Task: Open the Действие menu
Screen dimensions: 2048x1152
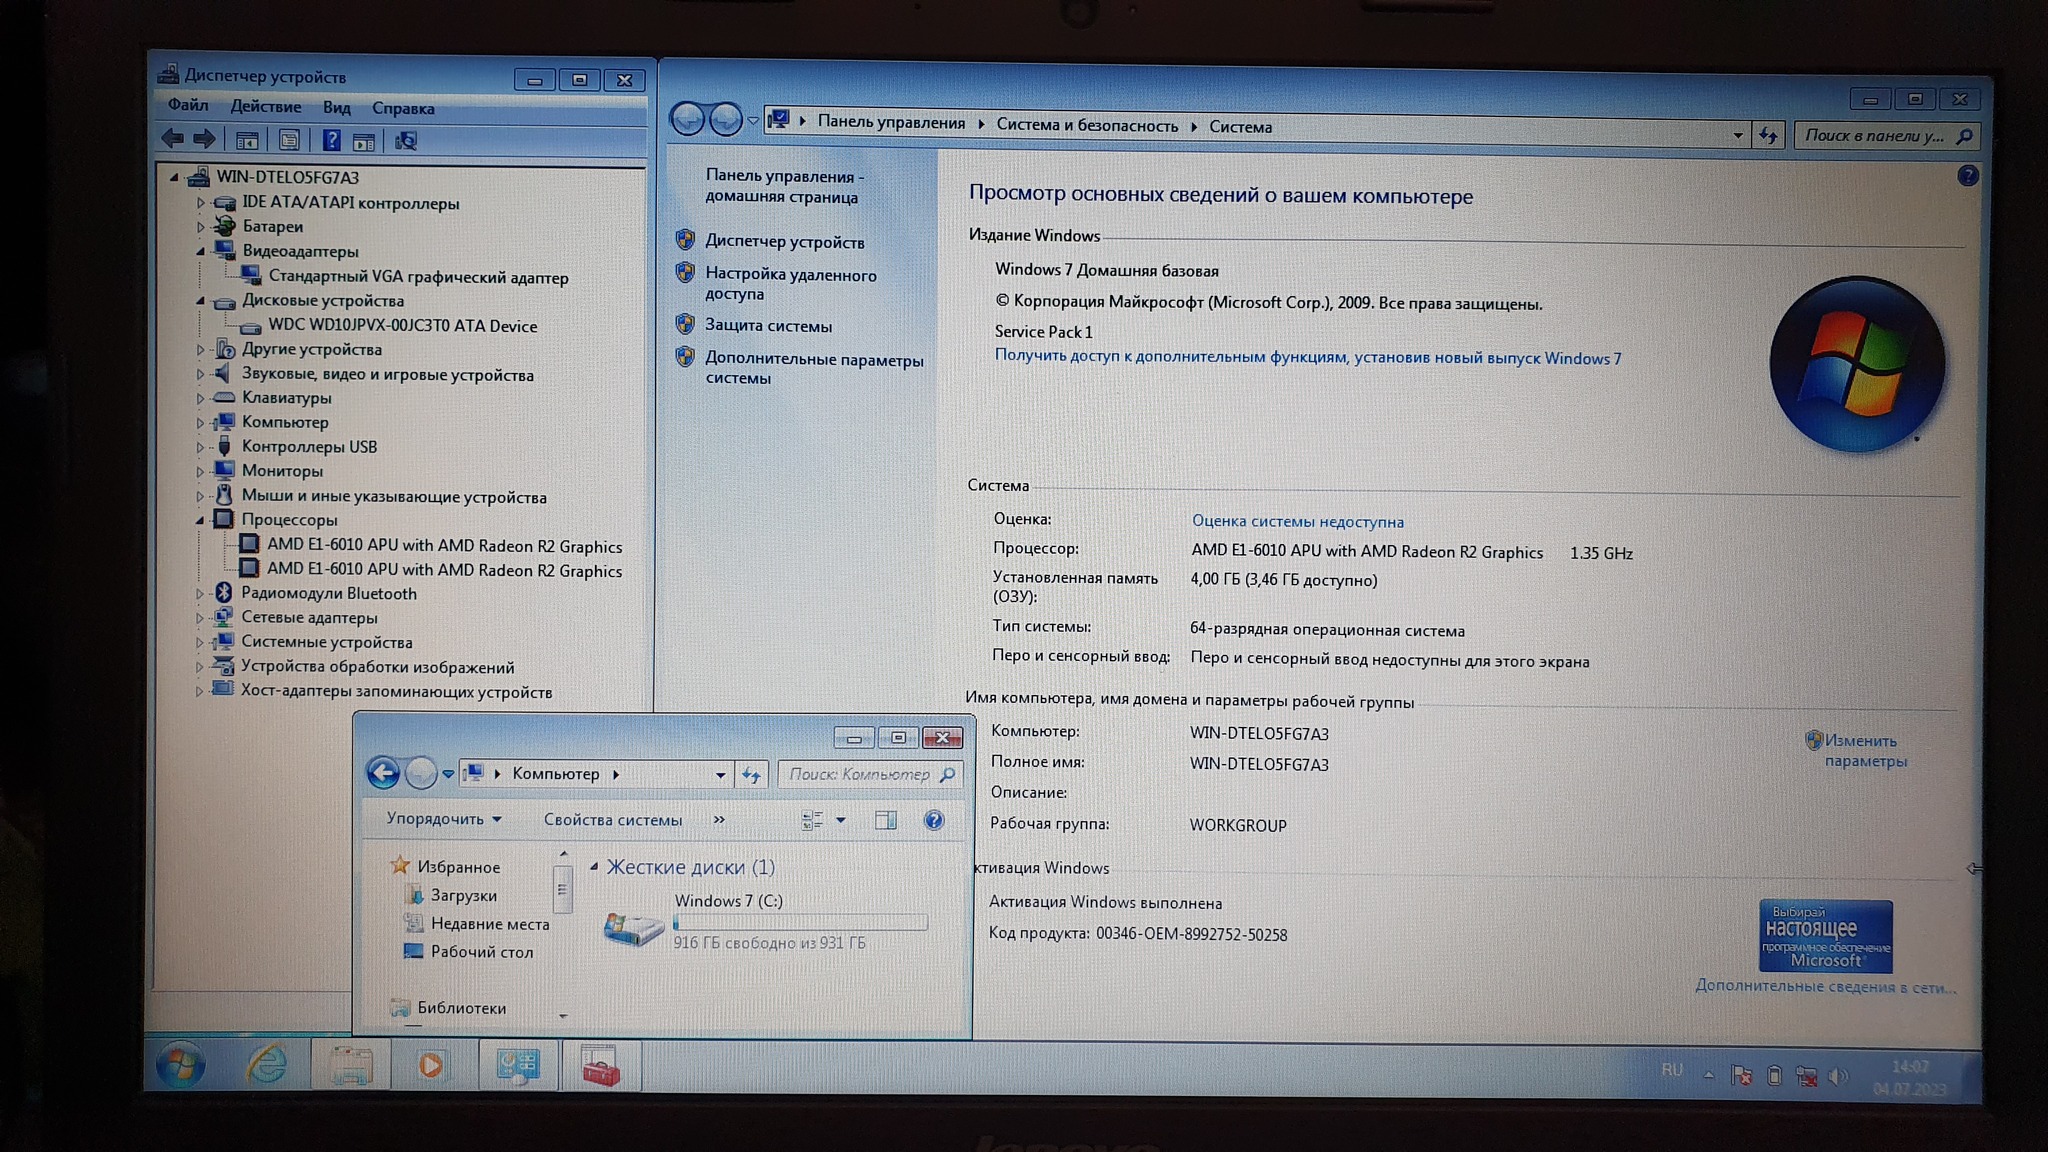Action: 265,106
